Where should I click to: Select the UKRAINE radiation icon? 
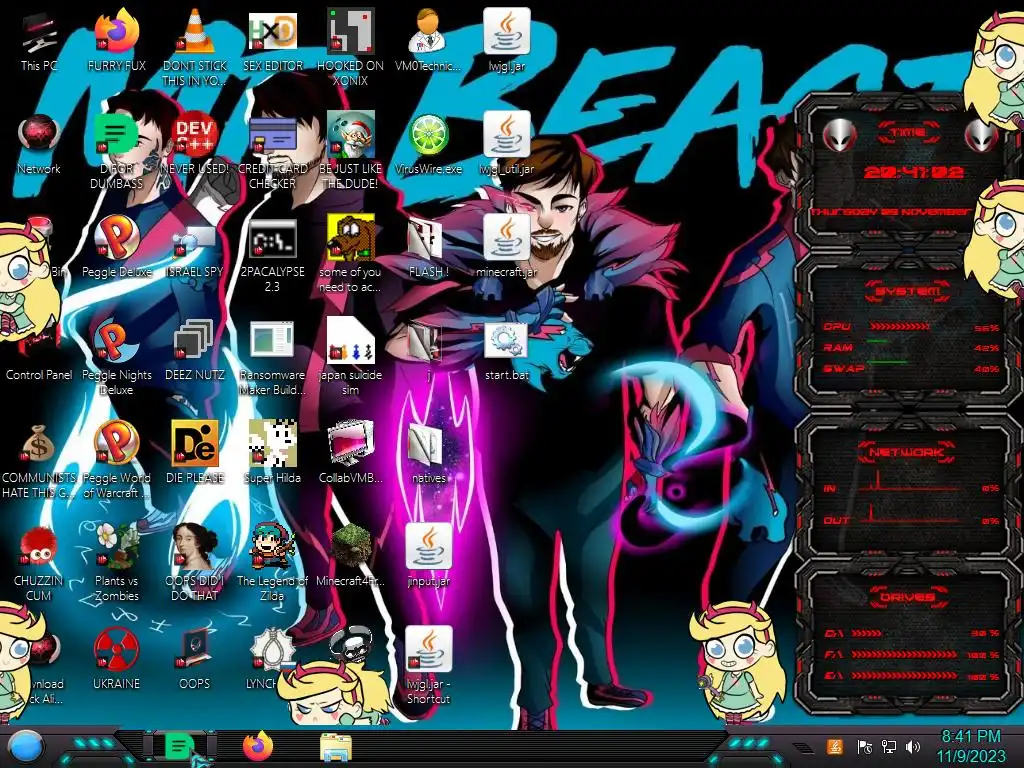point(117,650)
